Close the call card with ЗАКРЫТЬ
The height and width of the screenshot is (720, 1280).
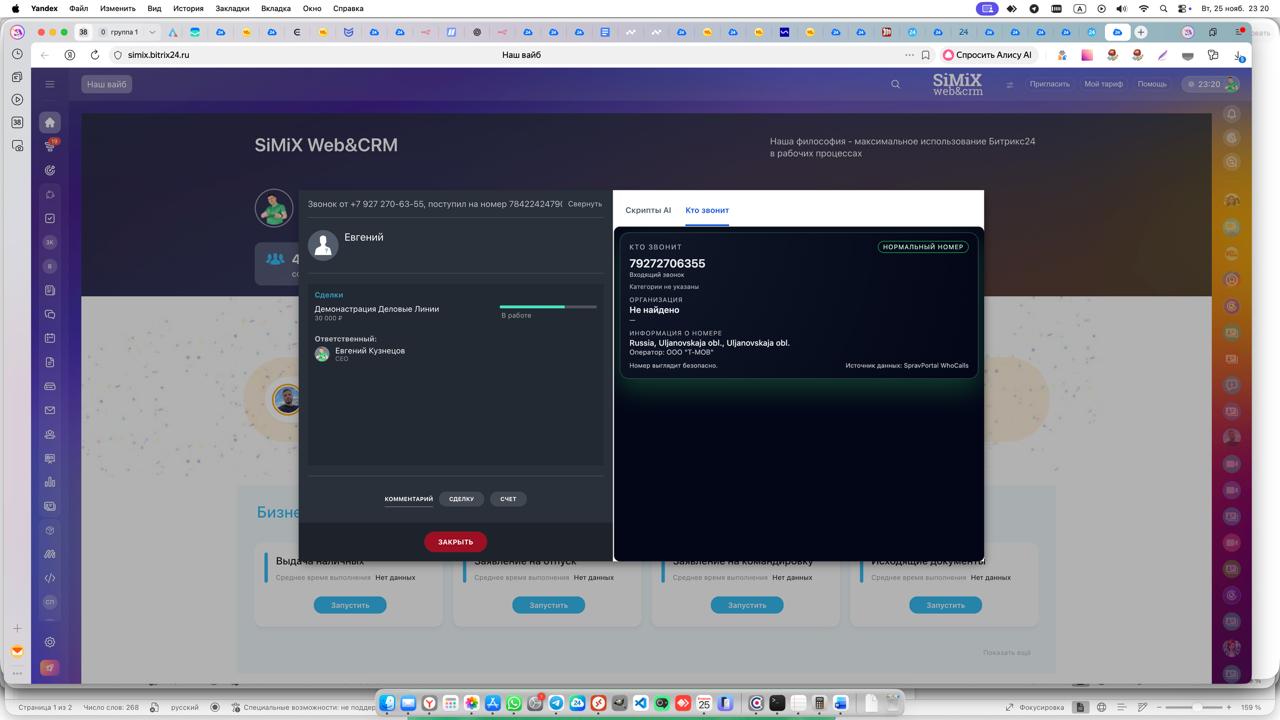point(455,542)
